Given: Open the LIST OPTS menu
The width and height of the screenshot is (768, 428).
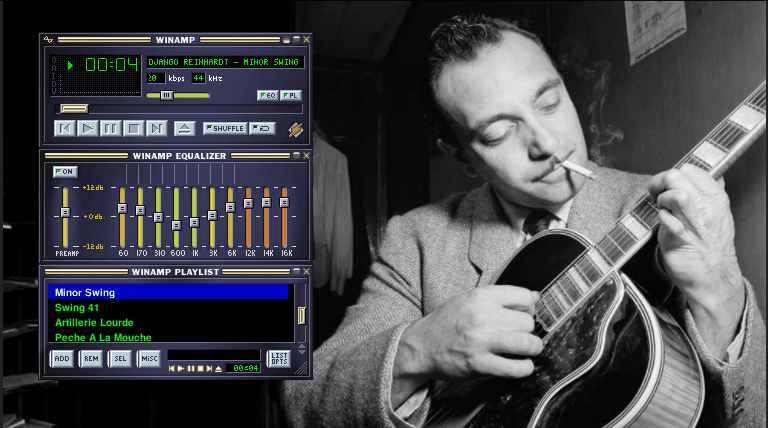Looking at the screenshot, I should click(278, 358).
